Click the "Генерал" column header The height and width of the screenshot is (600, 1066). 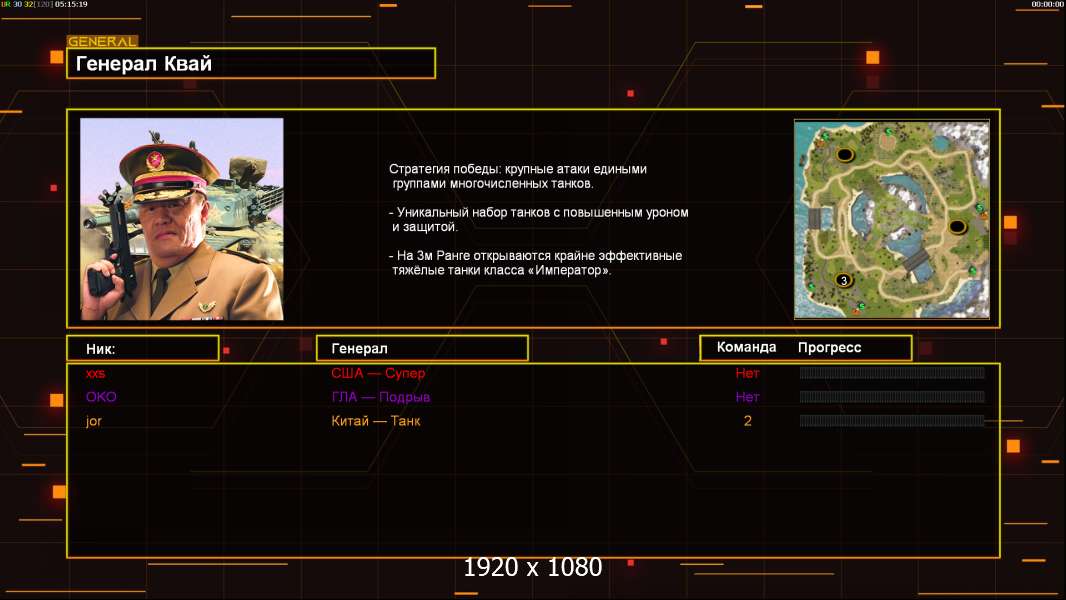point(421,348)
